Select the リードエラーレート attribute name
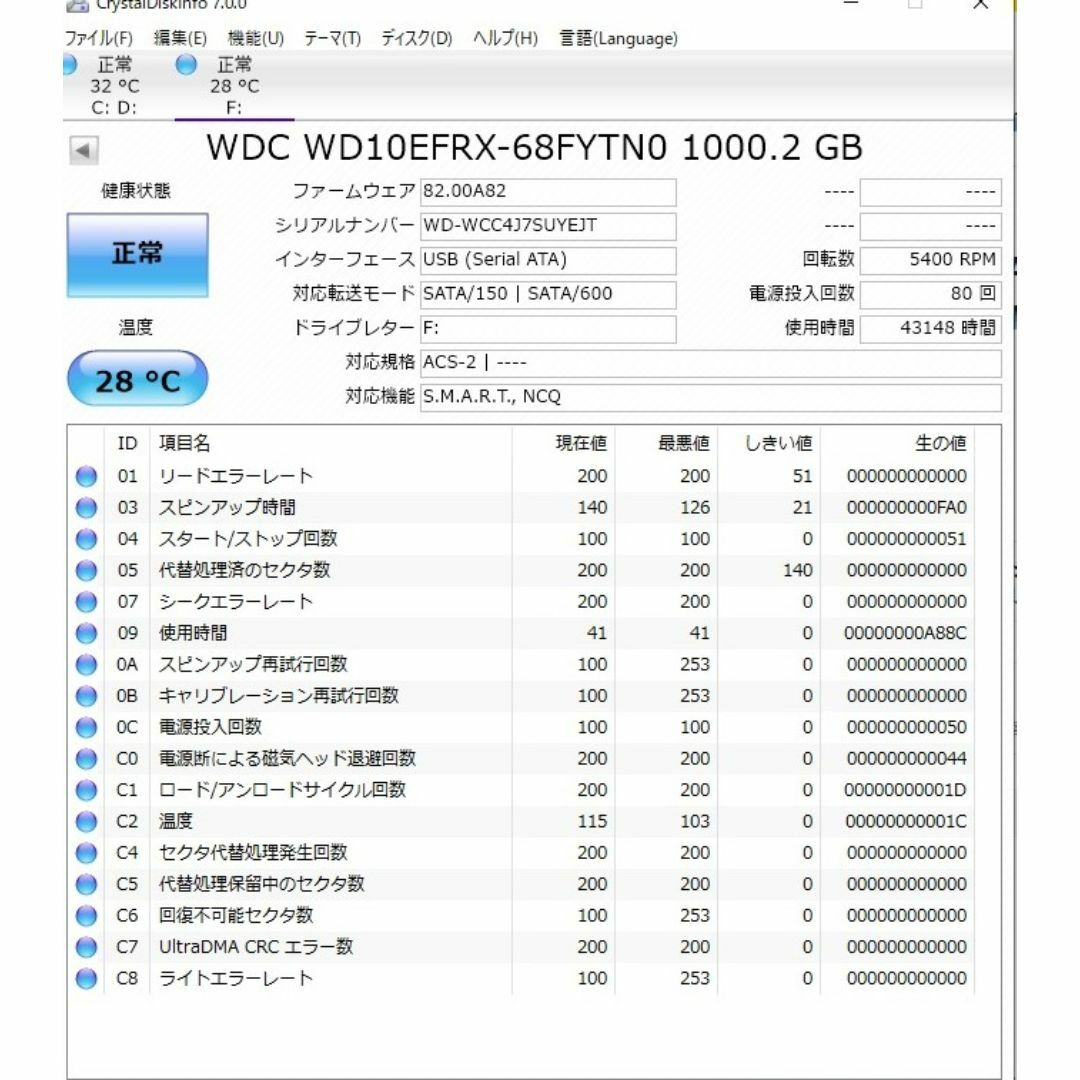The width and height of the screenshot is (1080, 1080). pos(236,477)
